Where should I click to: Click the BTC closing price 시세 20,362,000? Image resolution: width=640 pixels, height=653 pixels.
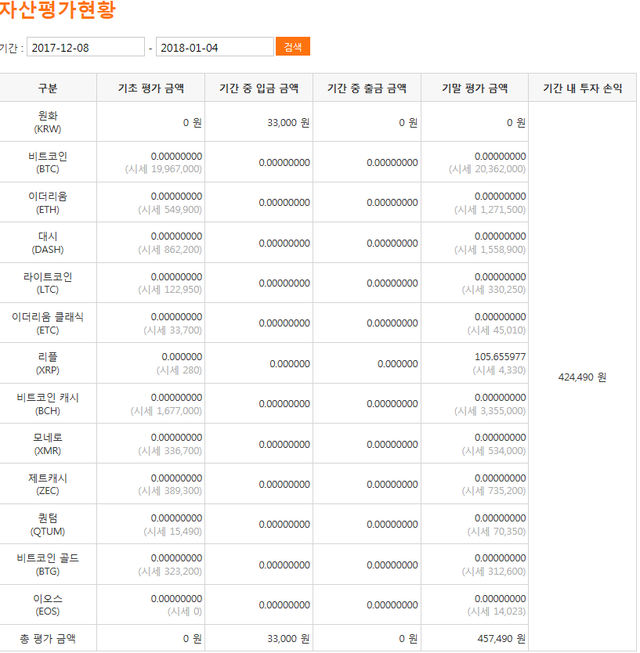pos(487,169)
